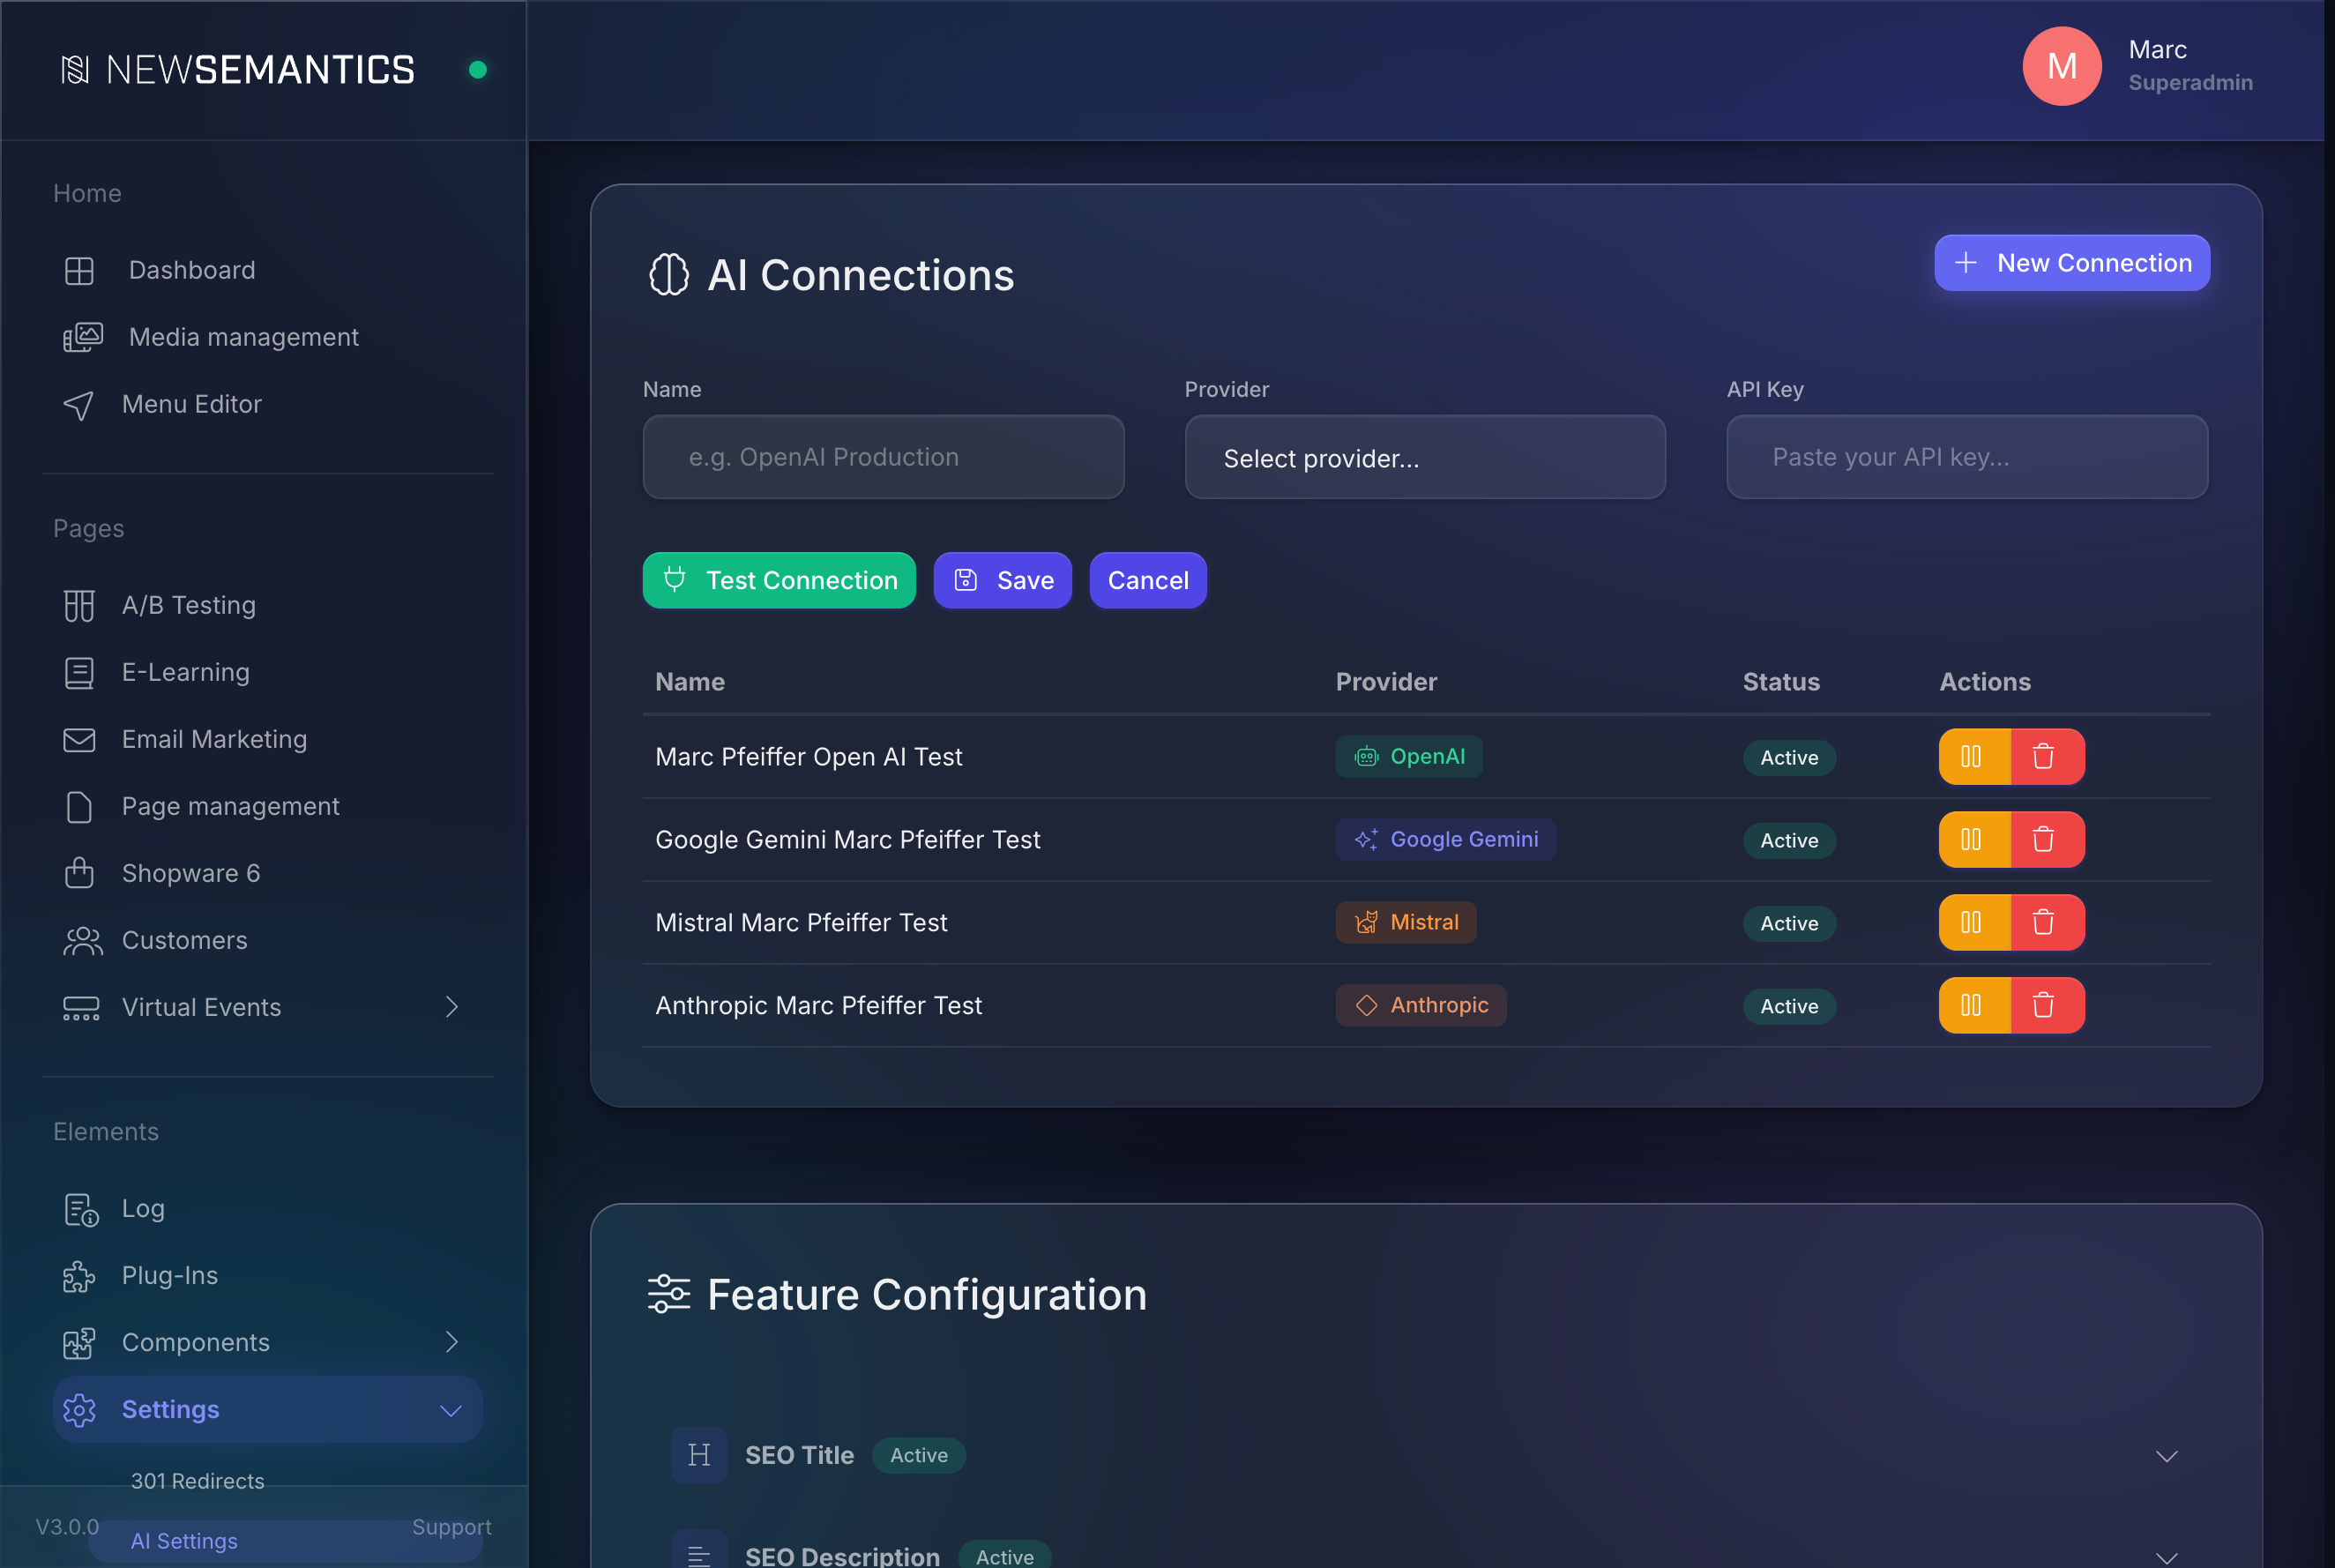This screenshot has height=1568, width=2335.
Task: Delete the Marc Pfeiffer Open AI Test connection
Action: [x=2047, y=757]
